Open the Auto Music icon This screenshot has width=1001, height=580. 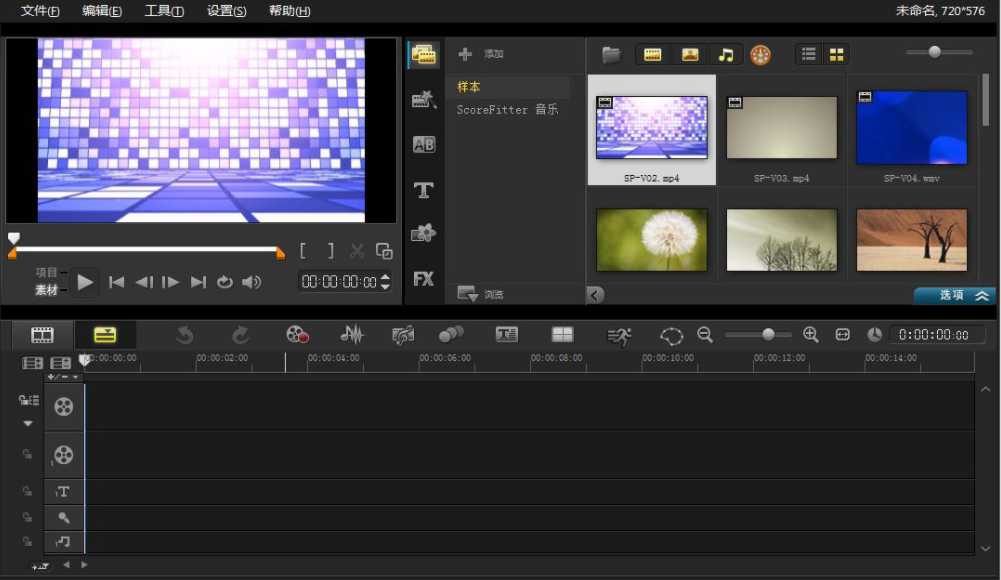click(403, 334)
